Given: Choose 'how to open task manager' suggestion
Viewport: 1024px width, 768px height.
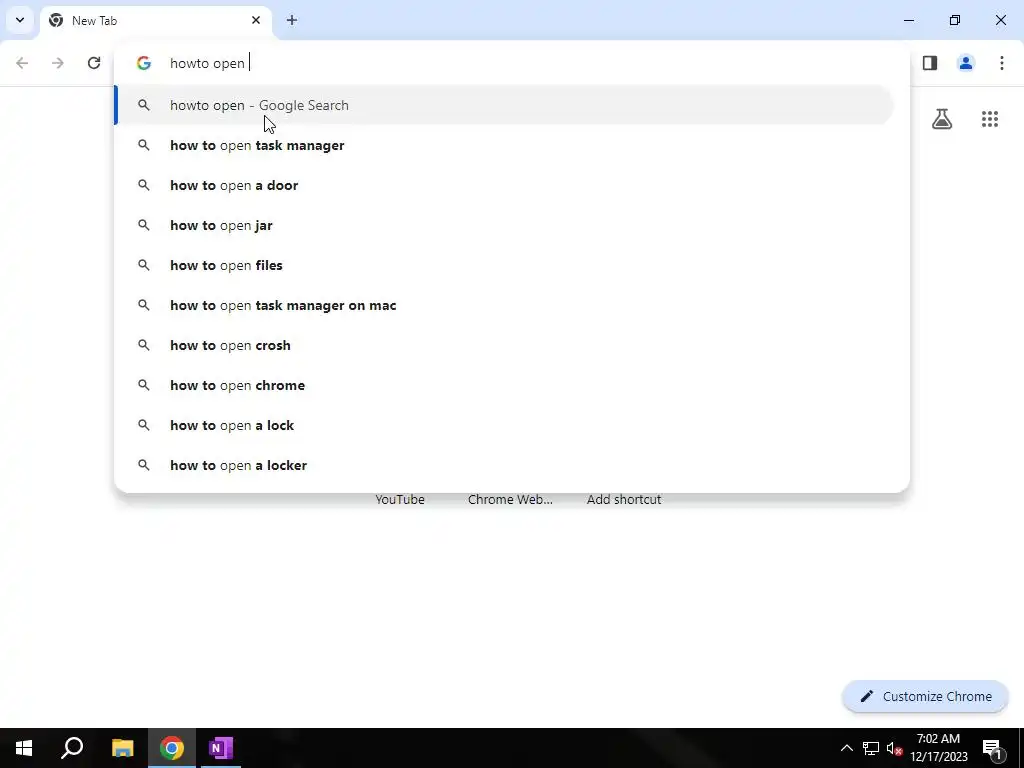Looking at the screenshot, I should click(x=504, y=145).
